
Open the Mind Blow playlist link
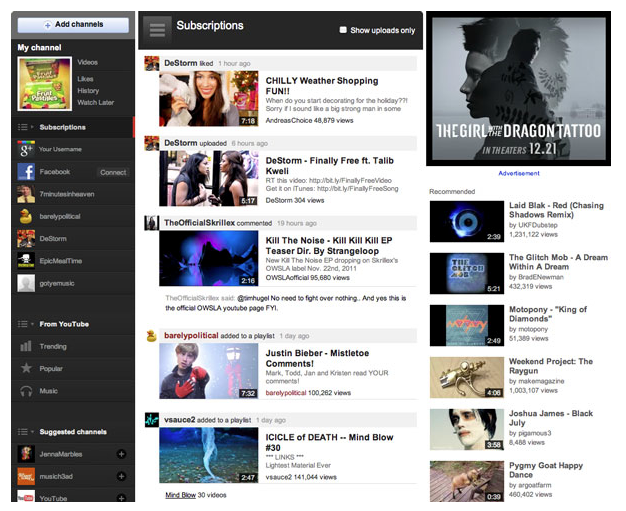click(180, 495)
